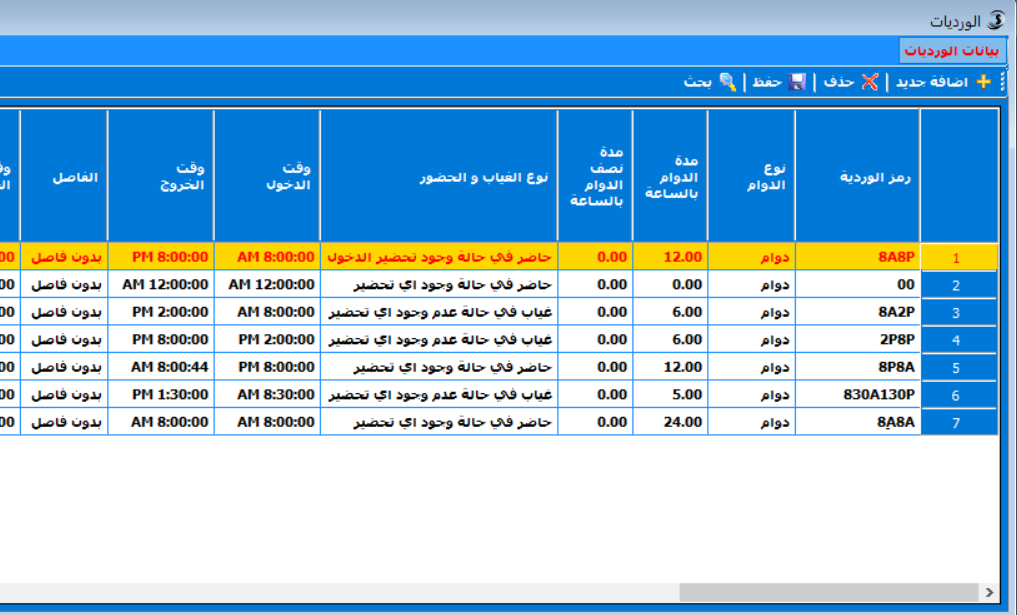Click duration 12.00 in row 8A8P
Screen dimensions: 1017x615
pyautogui.click(x=670, y=257)
